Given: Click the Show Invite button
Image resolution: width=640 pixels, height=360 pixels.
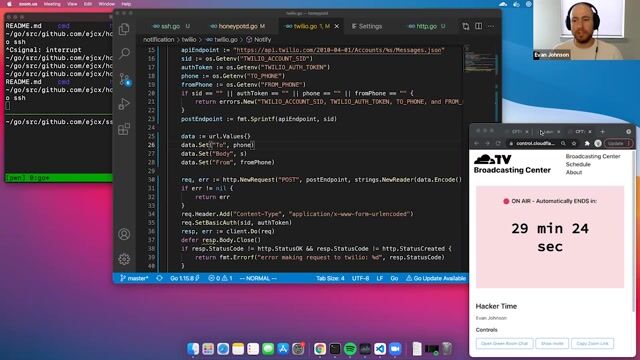Looking at the screenshot, I should pos(552,343).
